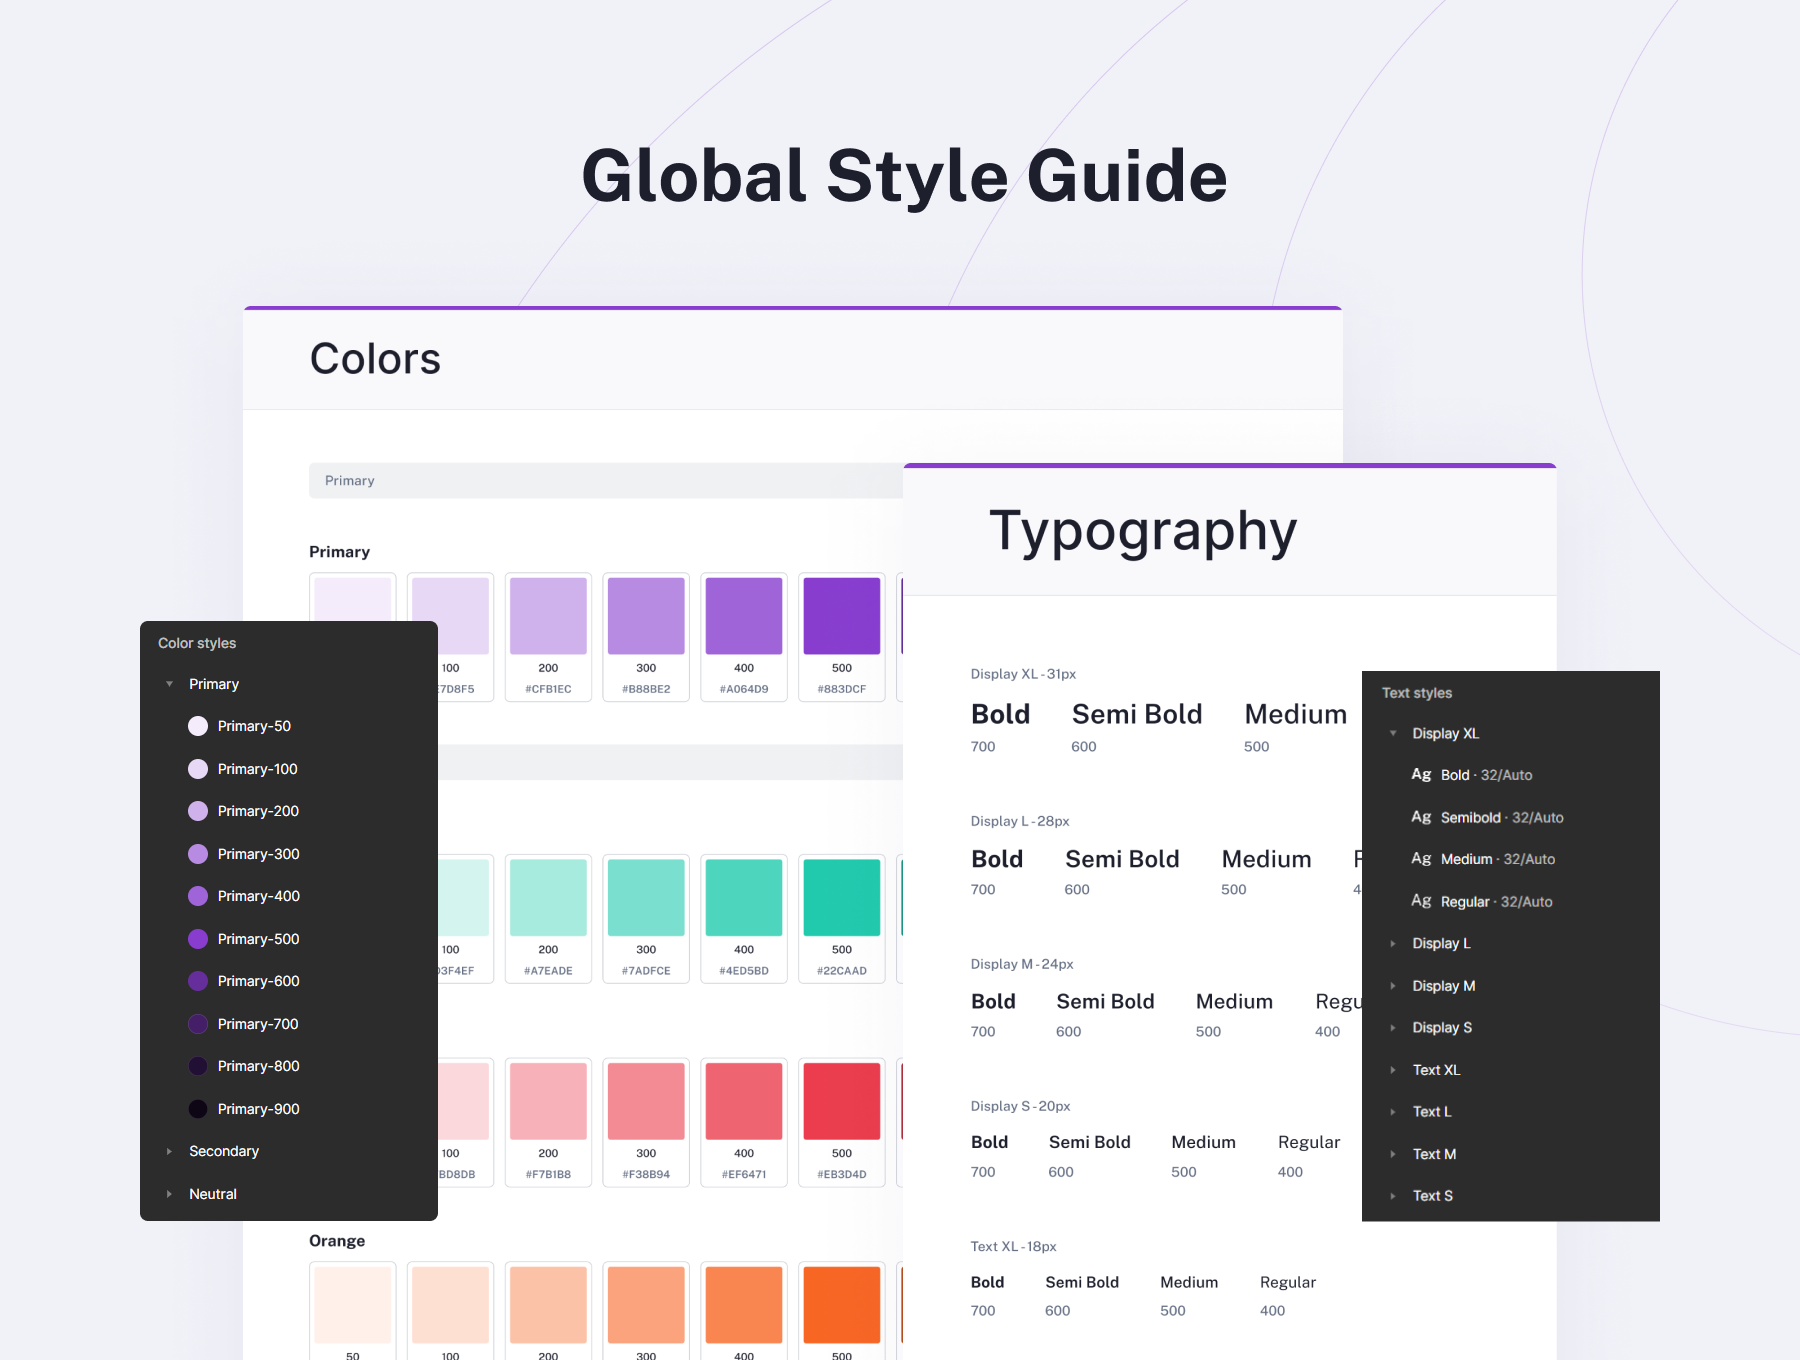Image resolution: width=1800 pixels, height=1360 pixels.
Task: Expand the Secondary color styles group
Action: coord(169,1151)
